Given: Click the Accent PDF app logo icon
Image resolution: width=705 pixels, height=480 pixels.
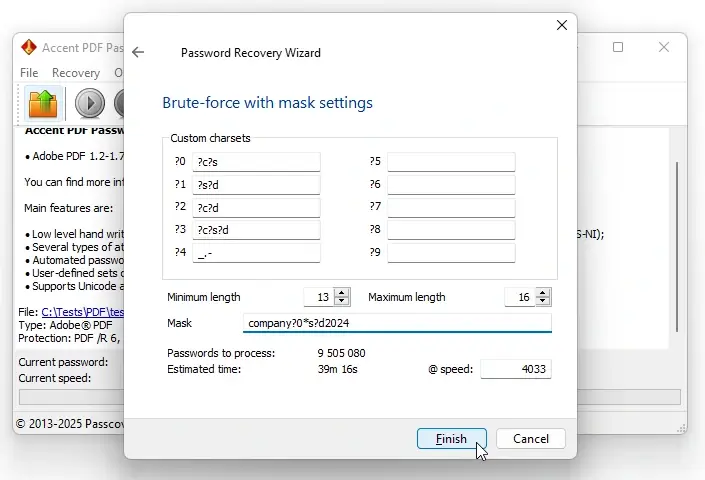Looking at the screenshot, I should 29,47.
